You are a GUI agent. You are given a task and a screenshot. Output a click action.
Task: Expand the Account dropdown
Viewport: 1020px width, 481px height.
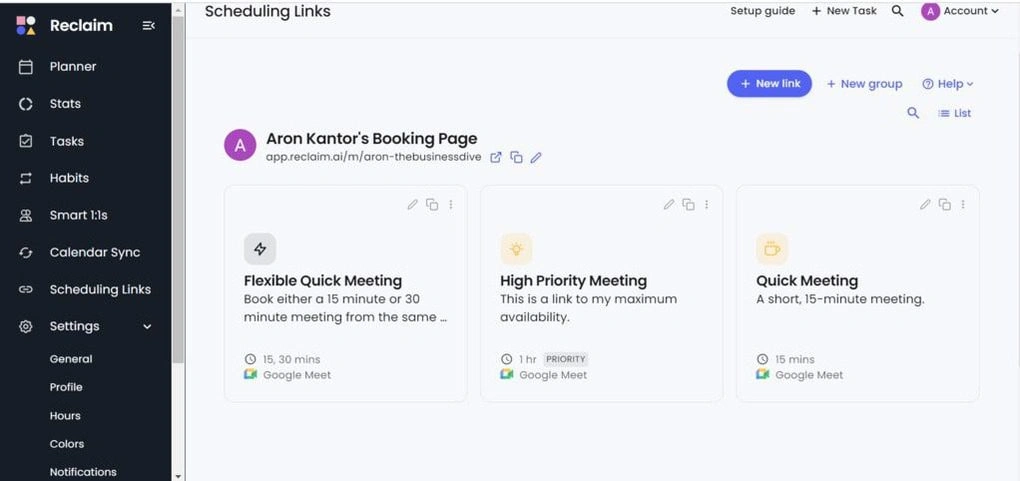click(960, 11)
